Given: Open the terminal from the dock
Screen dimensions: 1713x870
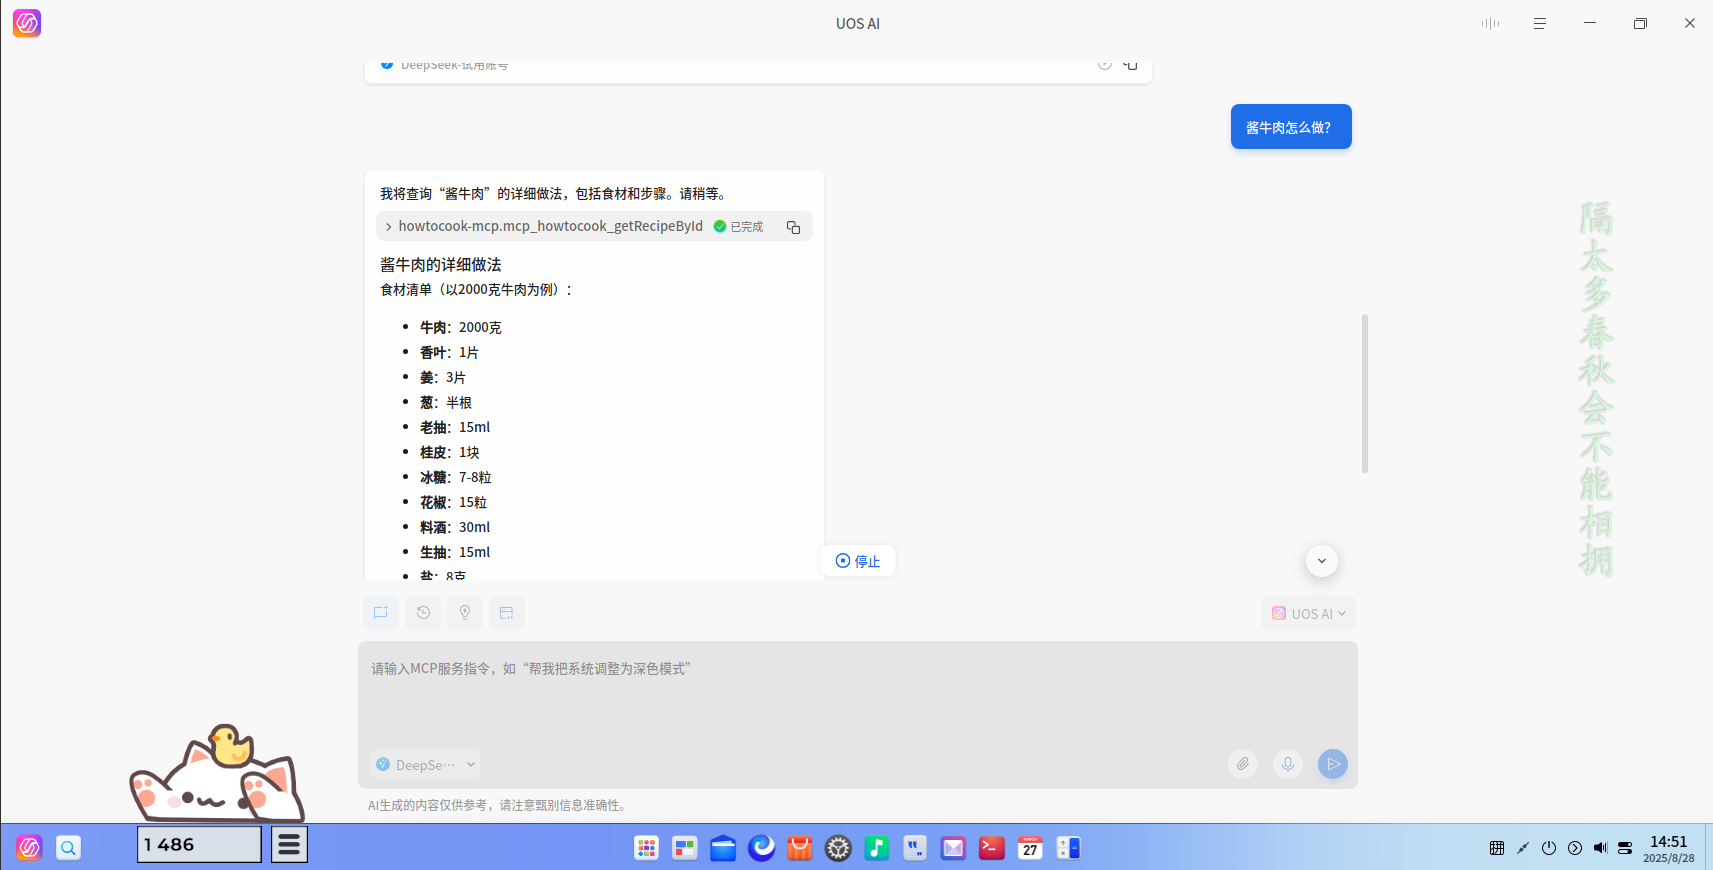Looking at the screenshot, I should 992,848.
